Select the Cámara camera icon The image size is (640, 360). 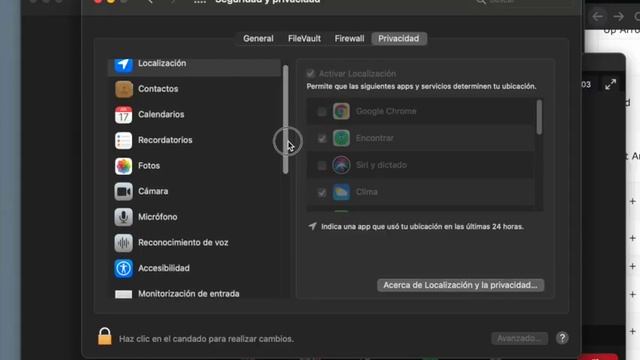pyautogui.click(x=123, y=192)
